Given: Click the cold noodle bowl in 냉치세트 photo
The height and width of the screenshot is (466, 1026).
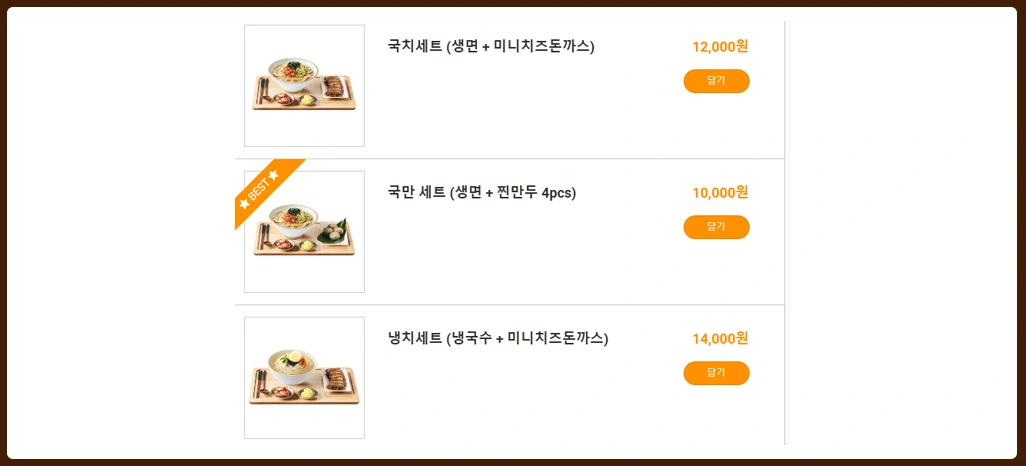Looking at the screenshot, I should pyautogui.click(x=291, y=363).
